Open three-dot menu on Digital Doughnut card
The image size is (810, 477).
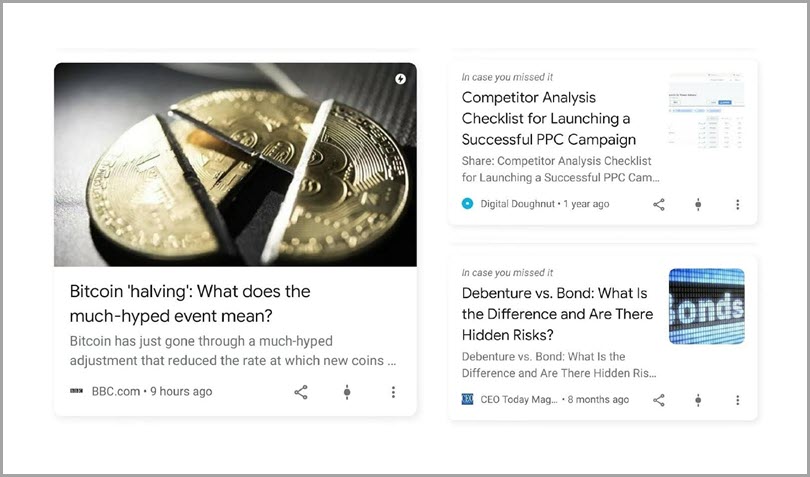tap(737, 205)
